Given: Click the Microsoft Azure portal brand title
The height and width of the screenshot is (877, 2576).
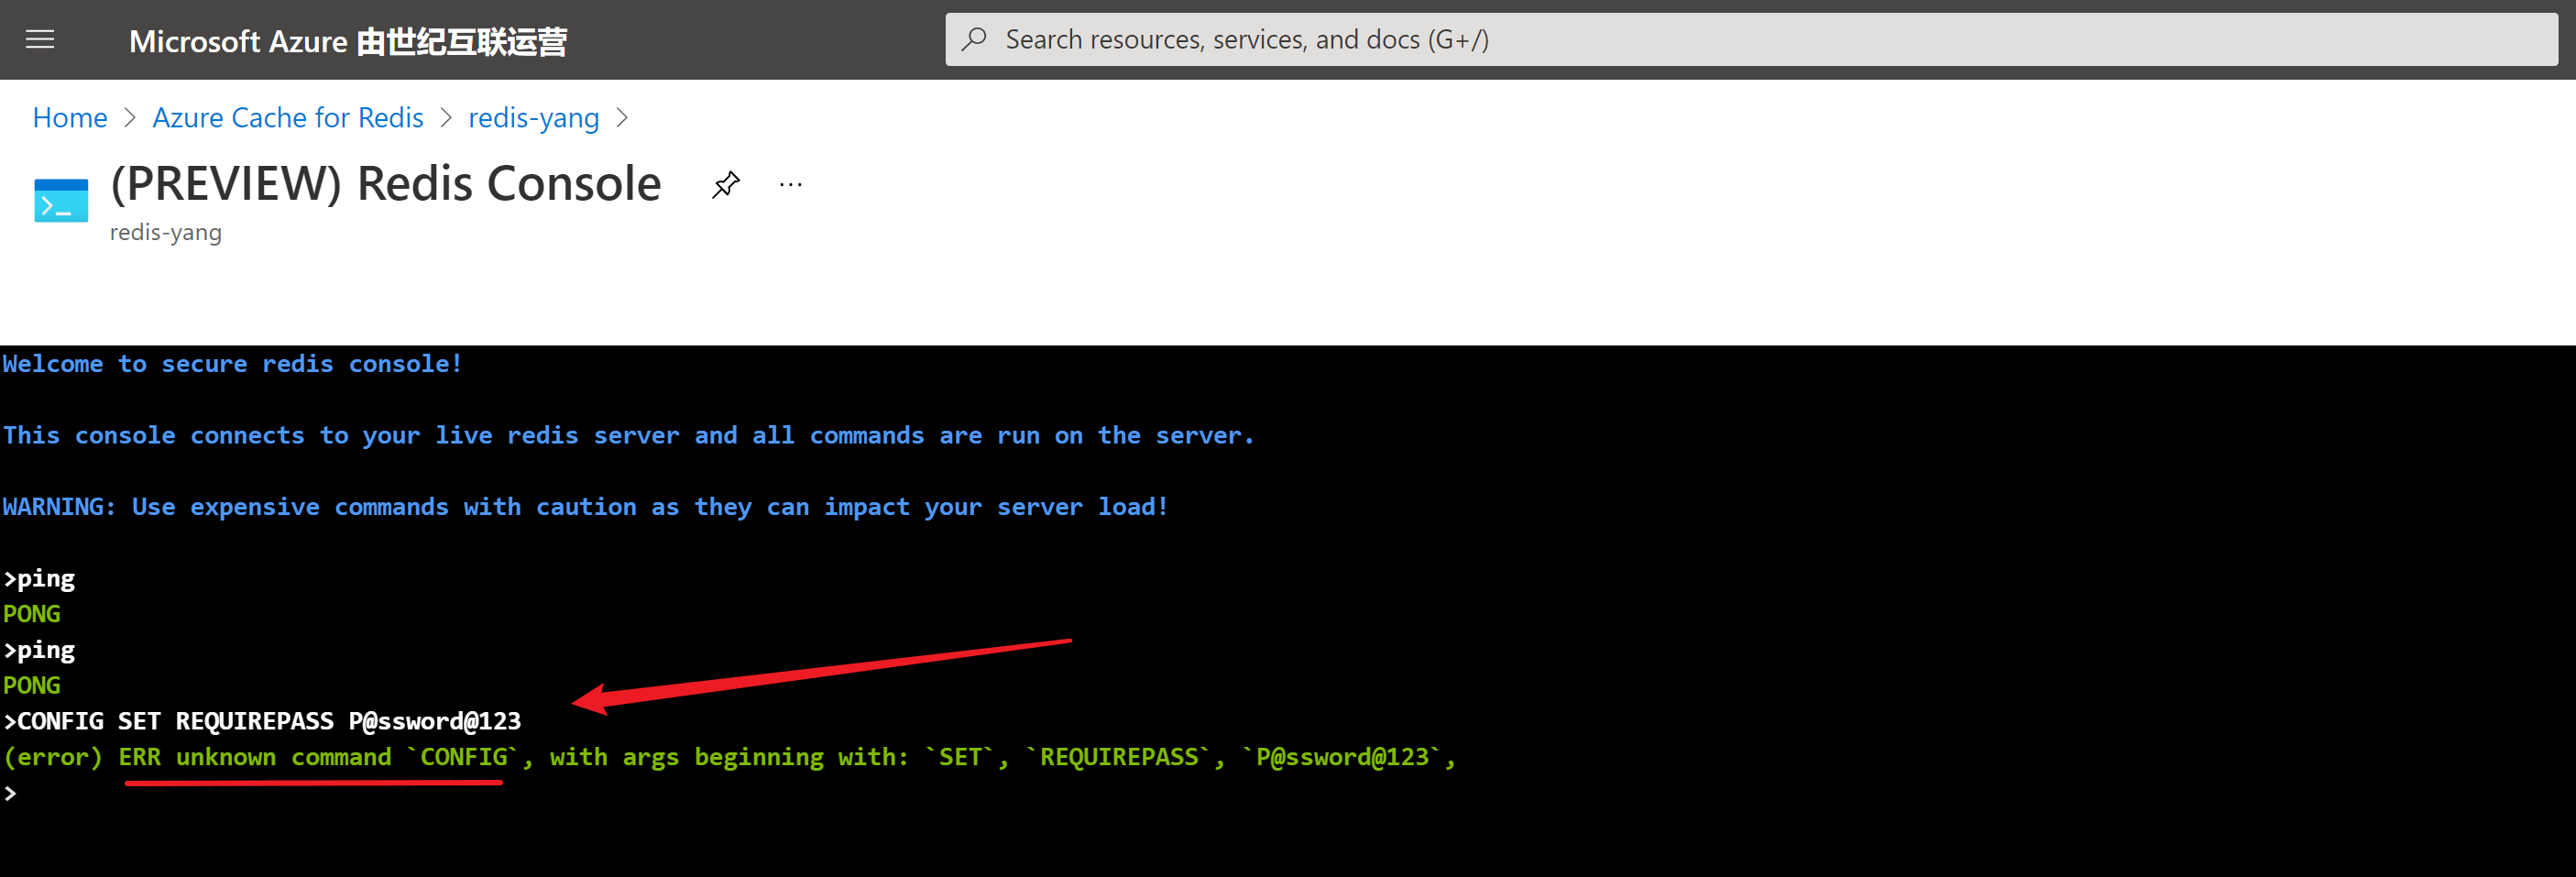Looking at the screenshot, I should (347, 41).
